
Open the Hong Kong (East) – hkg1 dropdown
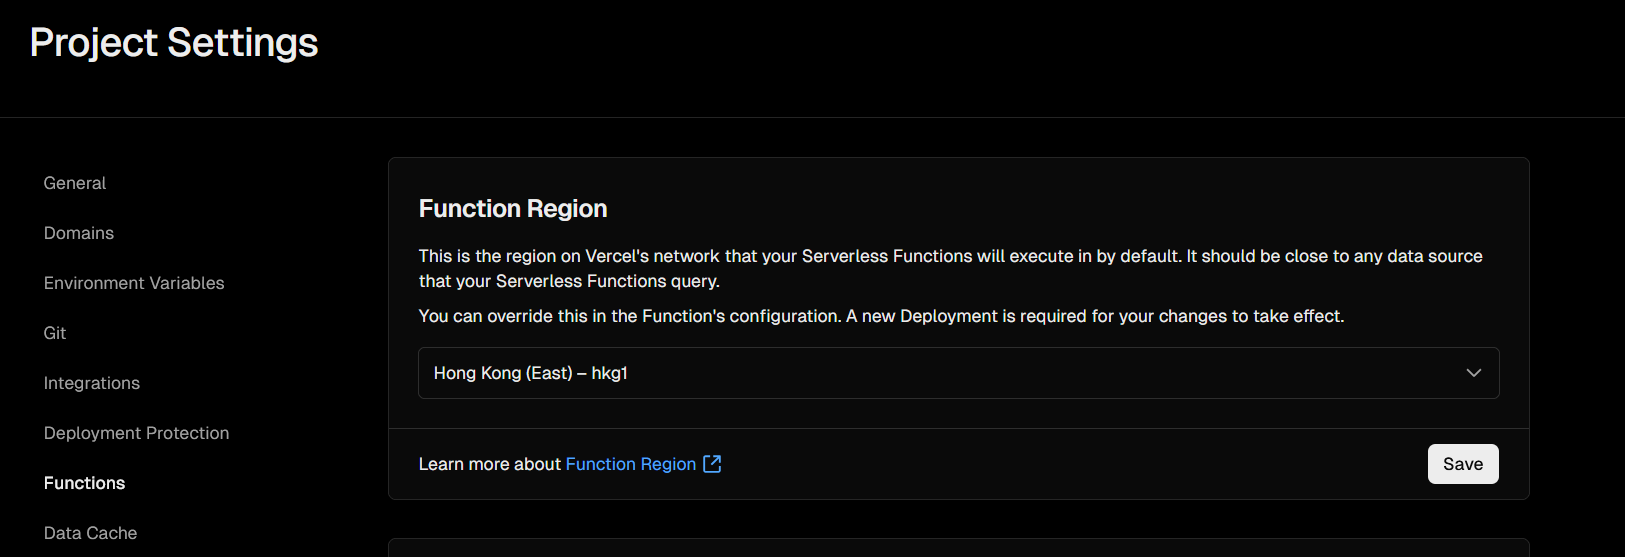[958, 373]
